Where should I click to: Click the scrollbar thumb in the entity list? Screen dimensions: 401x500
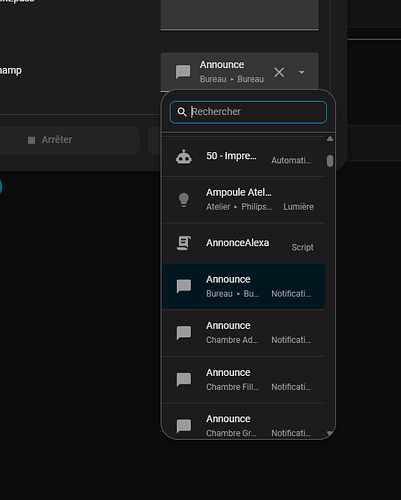tap(330, 161)
